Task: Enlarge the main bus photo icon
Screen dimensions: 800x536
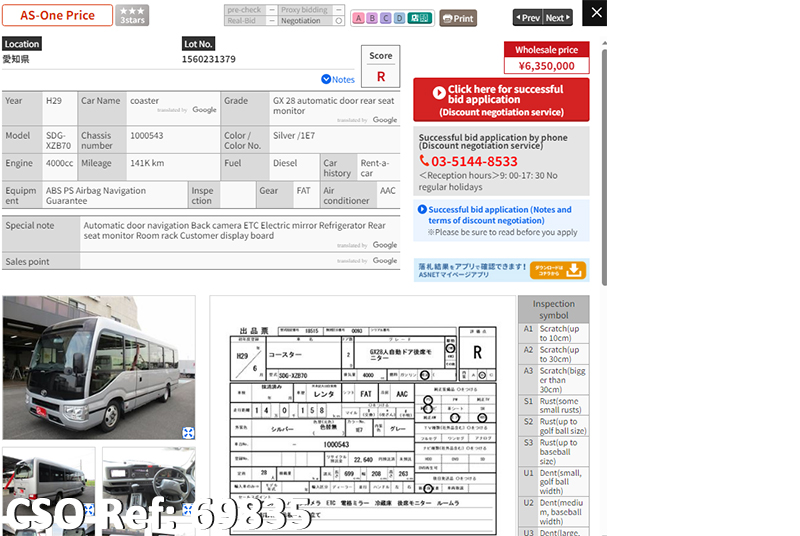Action: pos(188,433)
